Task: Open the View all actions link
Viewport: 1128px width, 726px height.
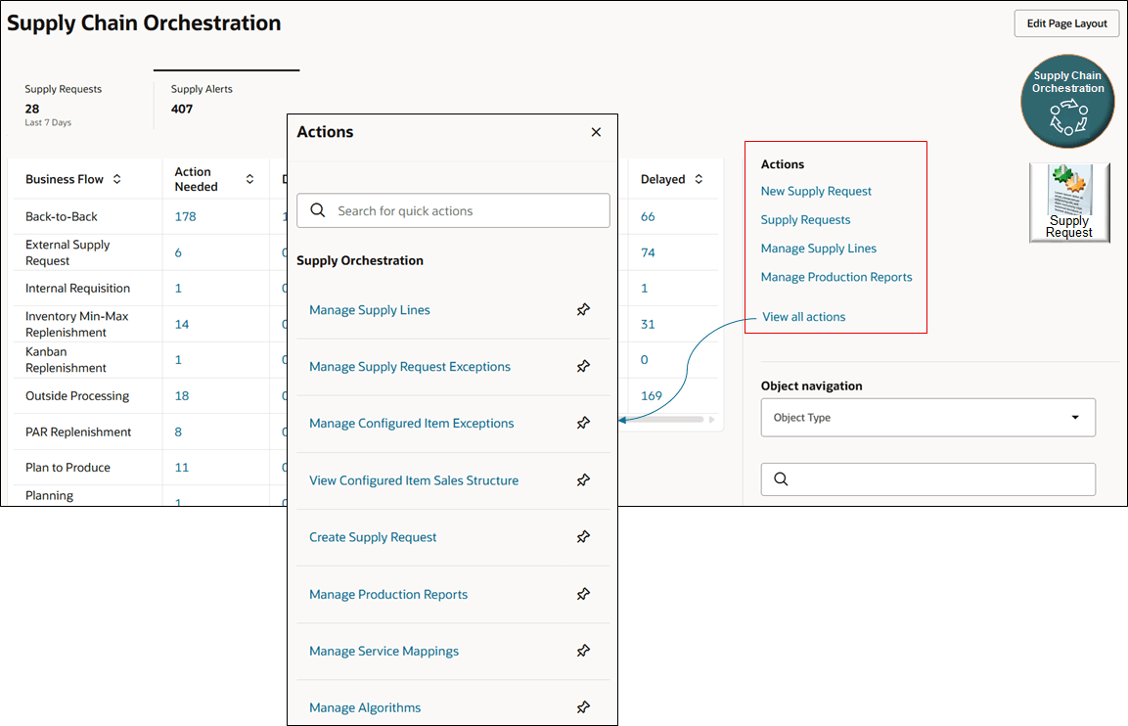Action: (x=801, y=316)
